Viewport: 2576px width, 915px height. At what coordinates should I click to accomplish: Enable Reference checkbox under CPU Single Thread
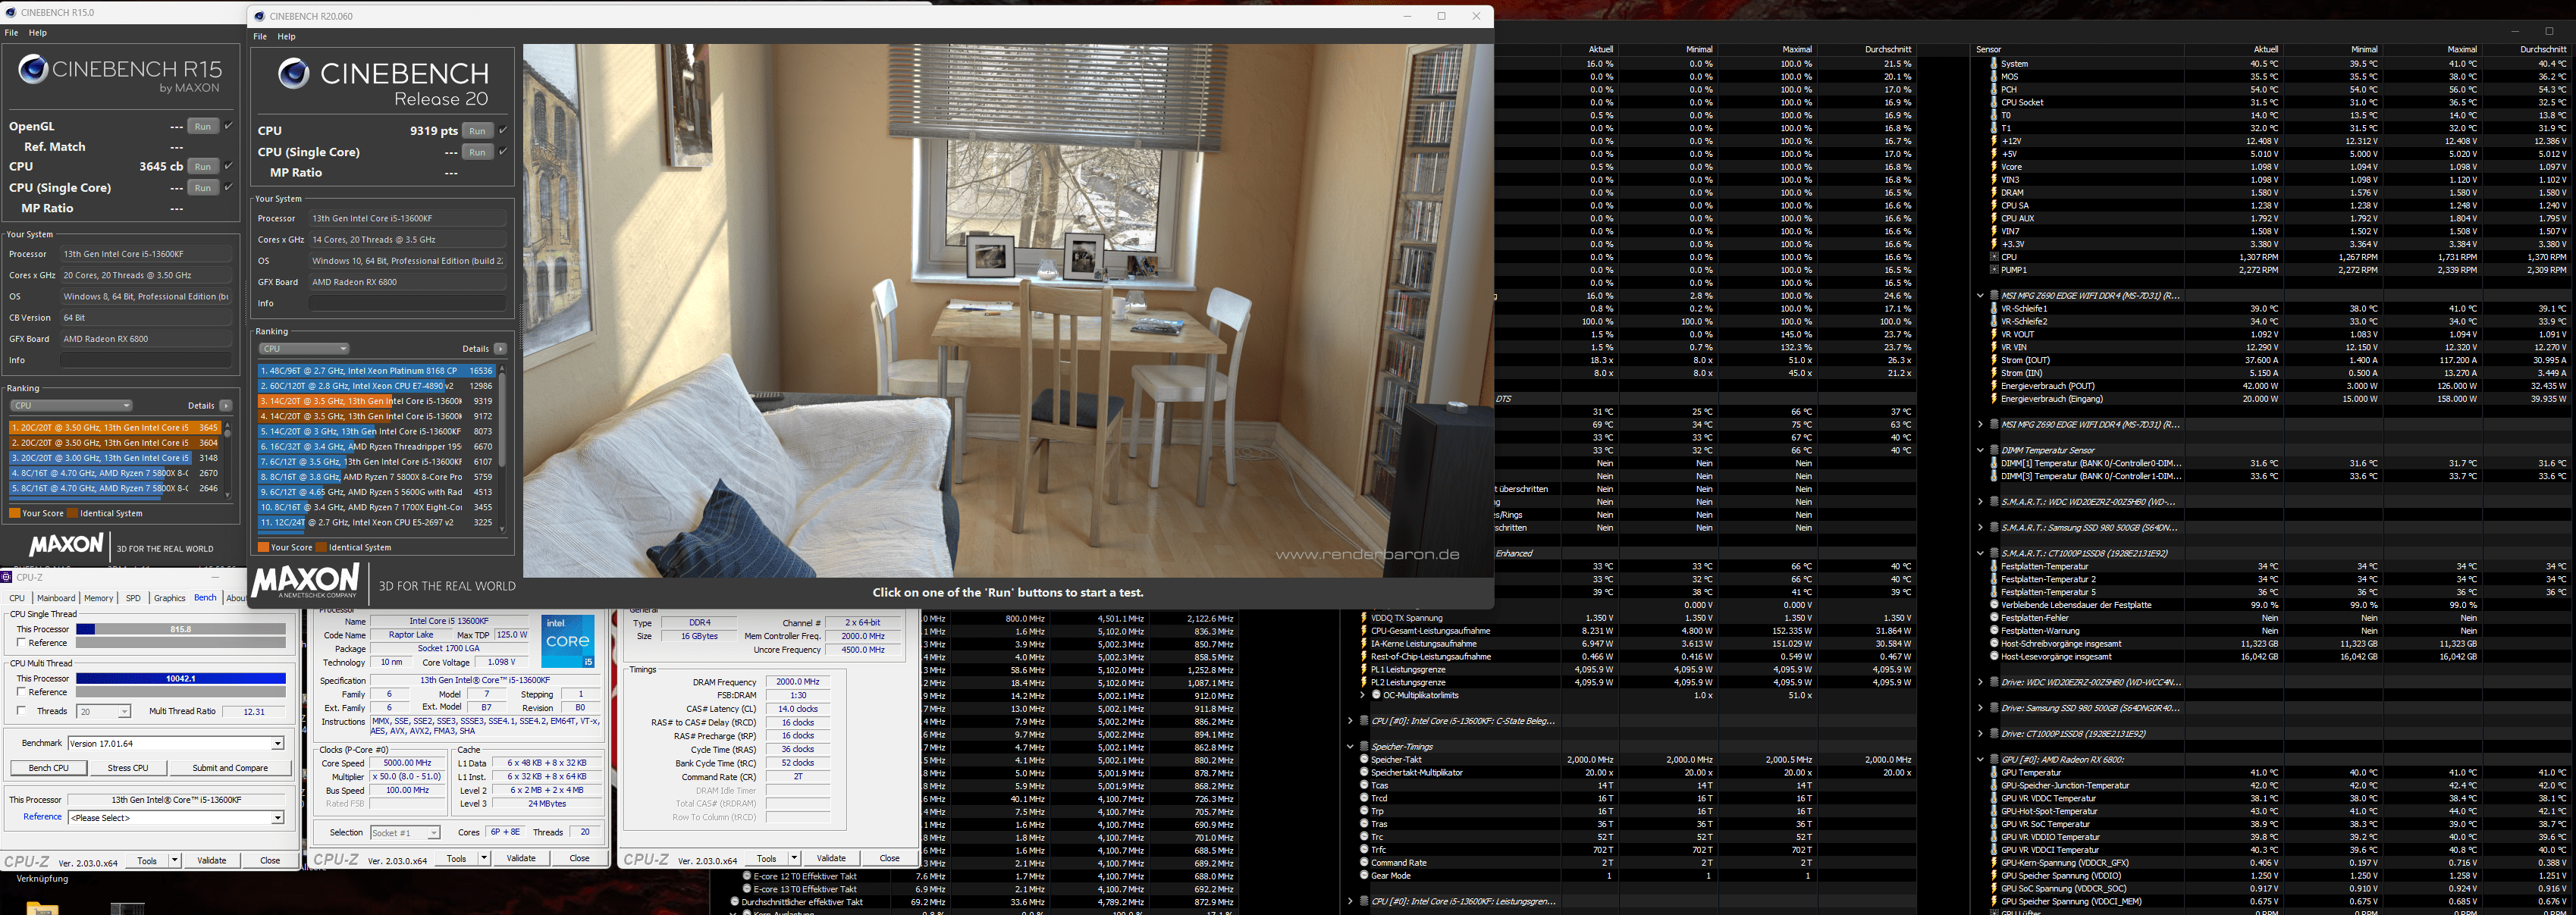21,643
